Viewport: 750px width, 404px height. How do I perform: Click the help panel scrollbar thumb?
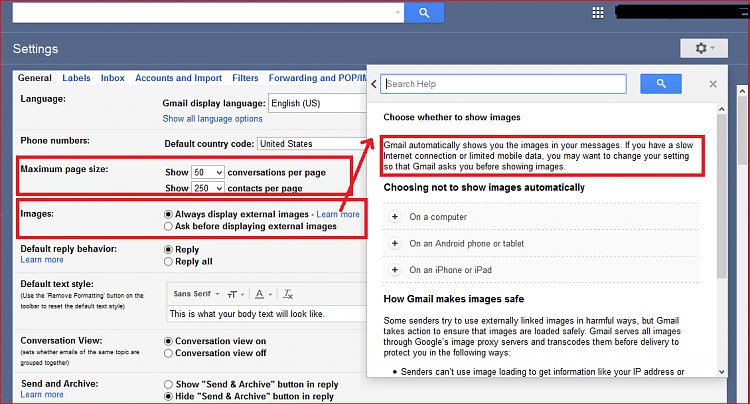(721, 196)
